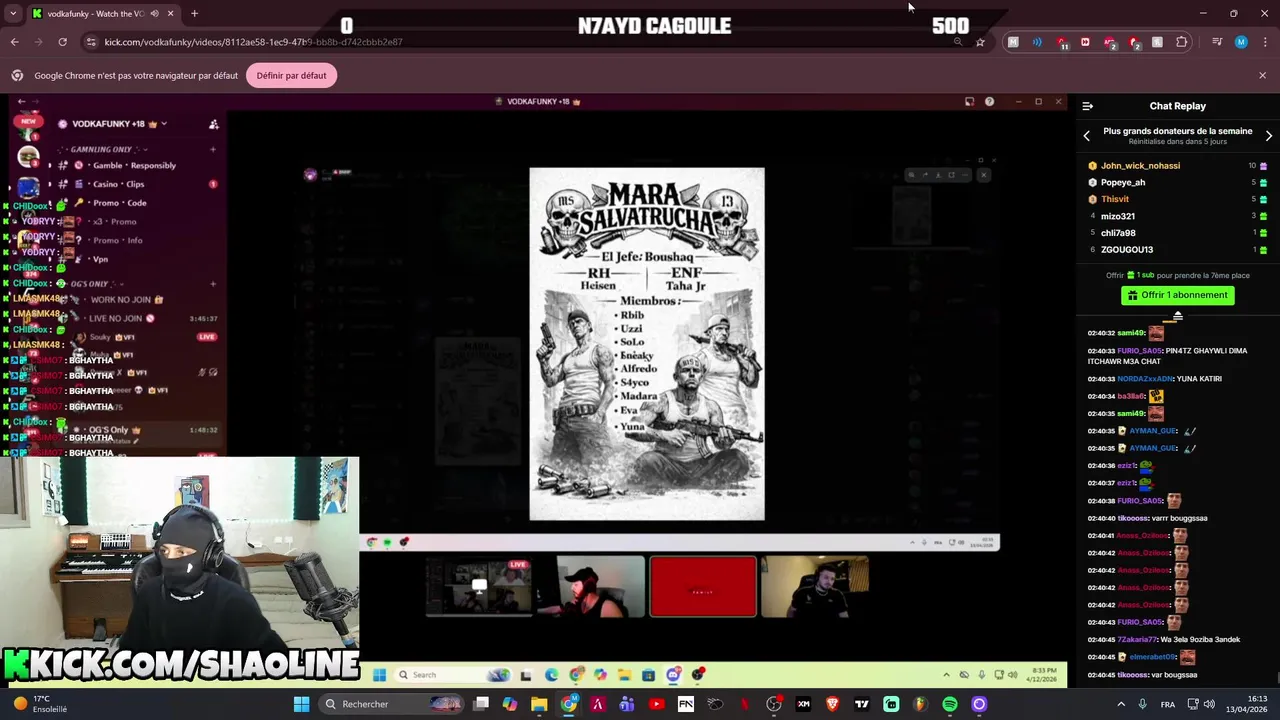Image resolution: width=1280 pixels, height=720 pixels.
Task: Click the inner Windows search box in stream
Action: click(x=453, y=675)
